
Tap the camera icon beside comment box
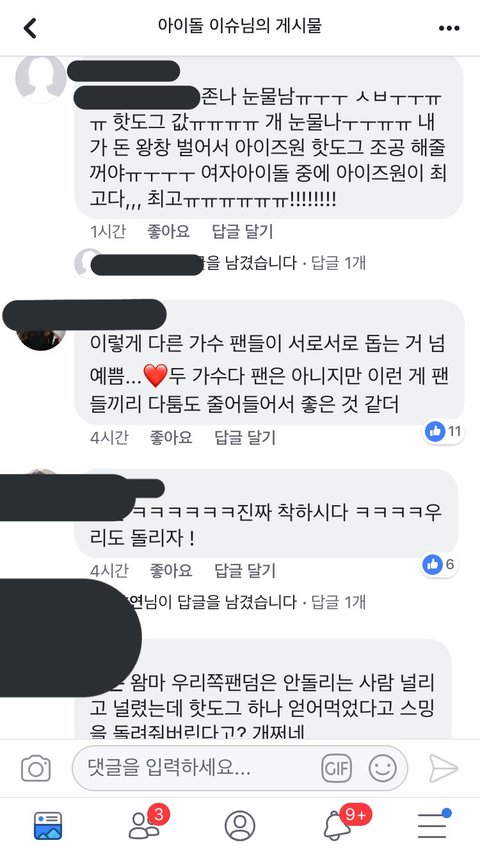point(36,768)
